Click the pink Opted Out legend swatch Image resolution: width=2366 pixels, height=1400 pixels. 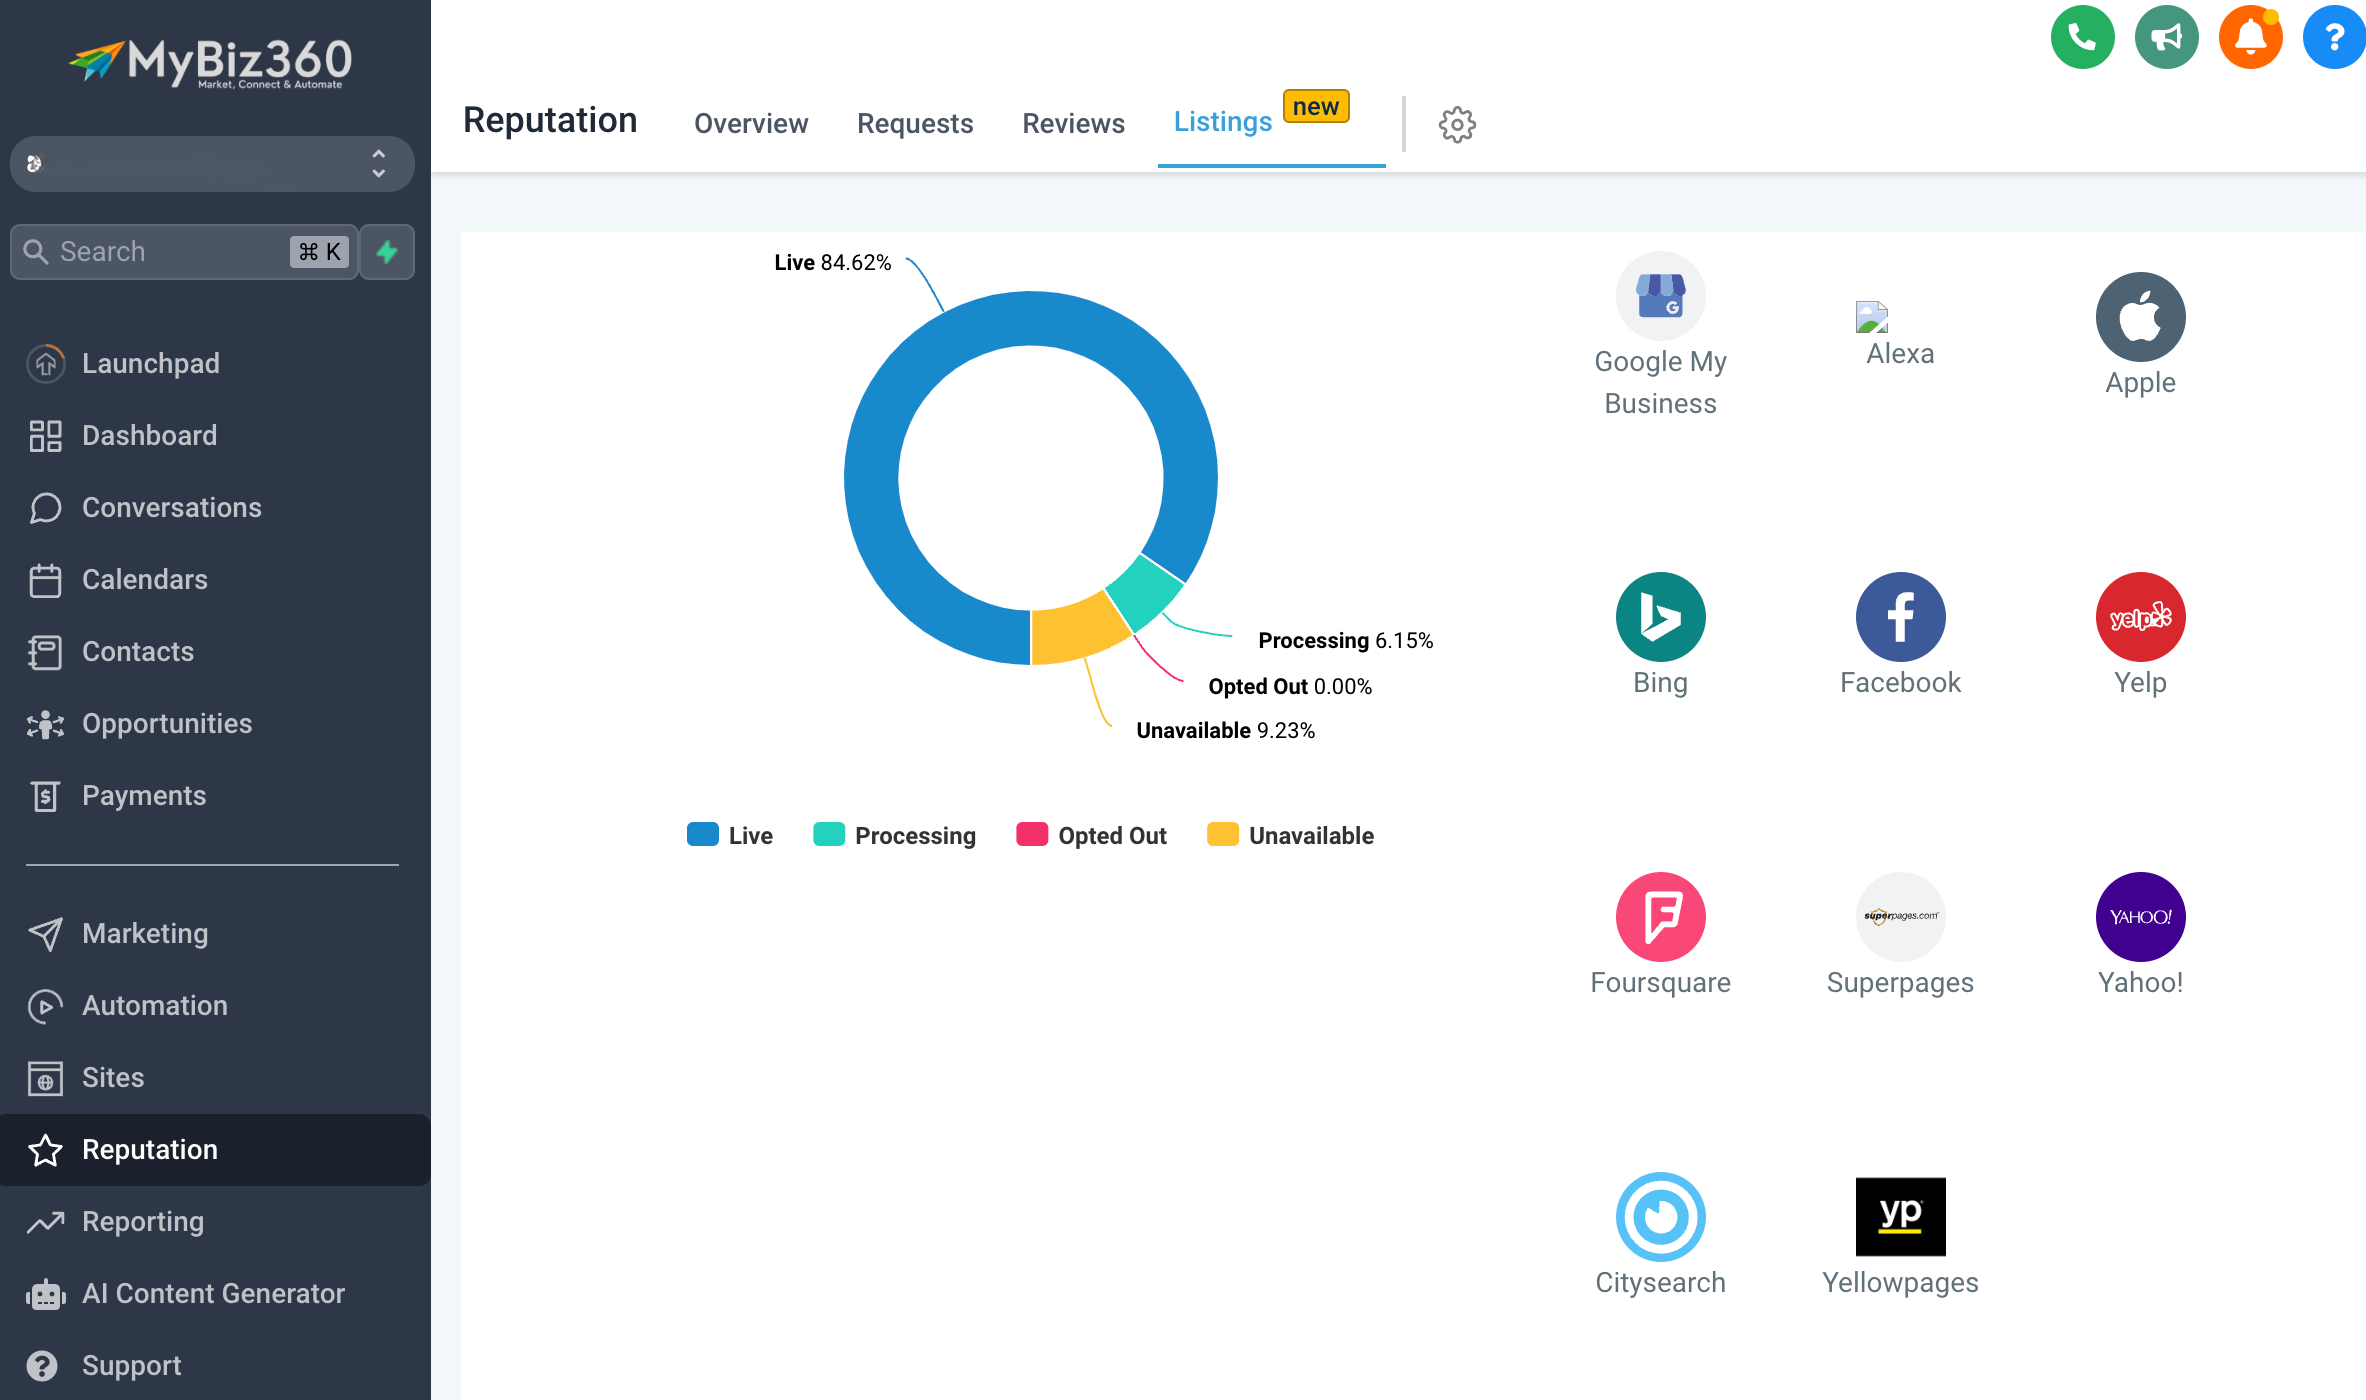[x=1031, y=835]
